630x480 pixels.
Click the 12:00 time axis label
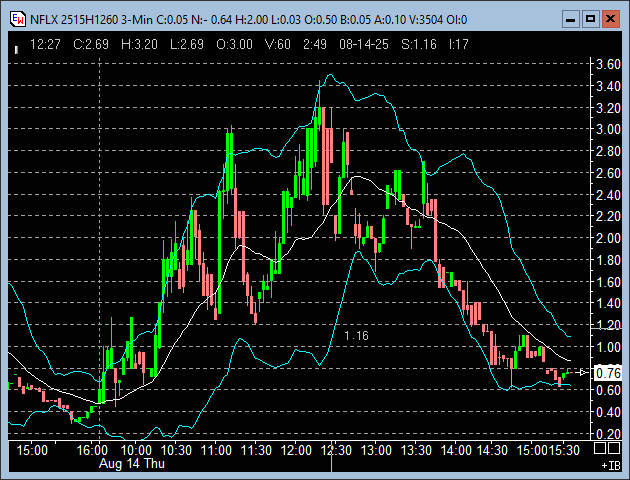point(296,450)
